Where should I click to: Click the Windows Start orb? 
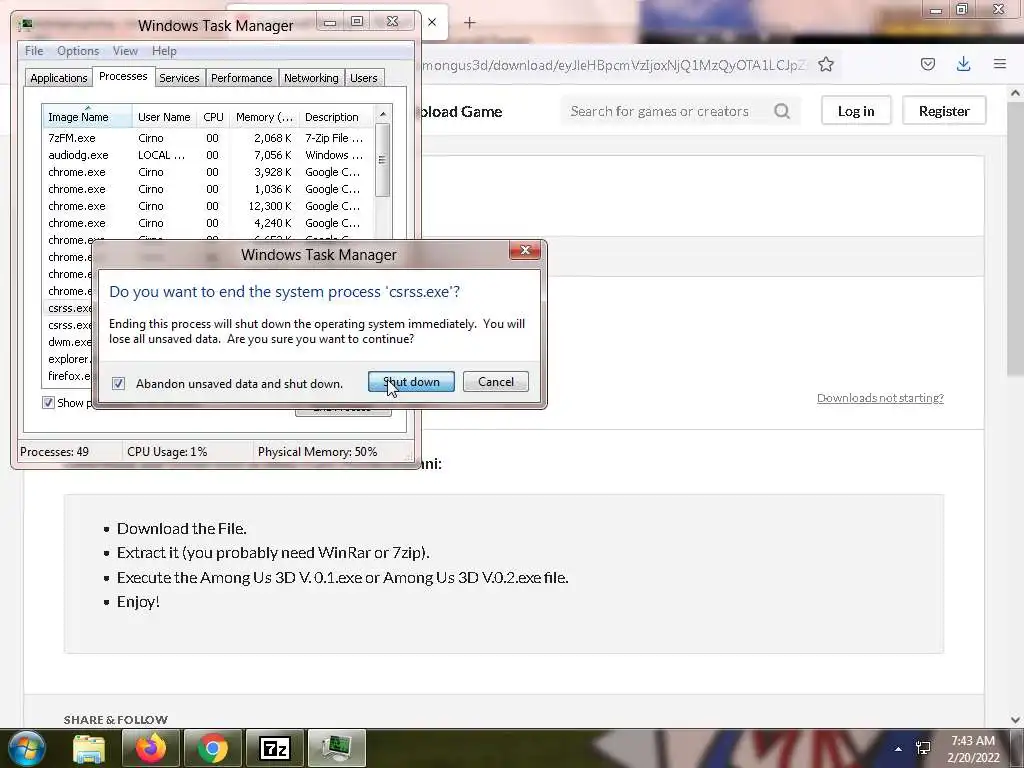pos(27,748)
